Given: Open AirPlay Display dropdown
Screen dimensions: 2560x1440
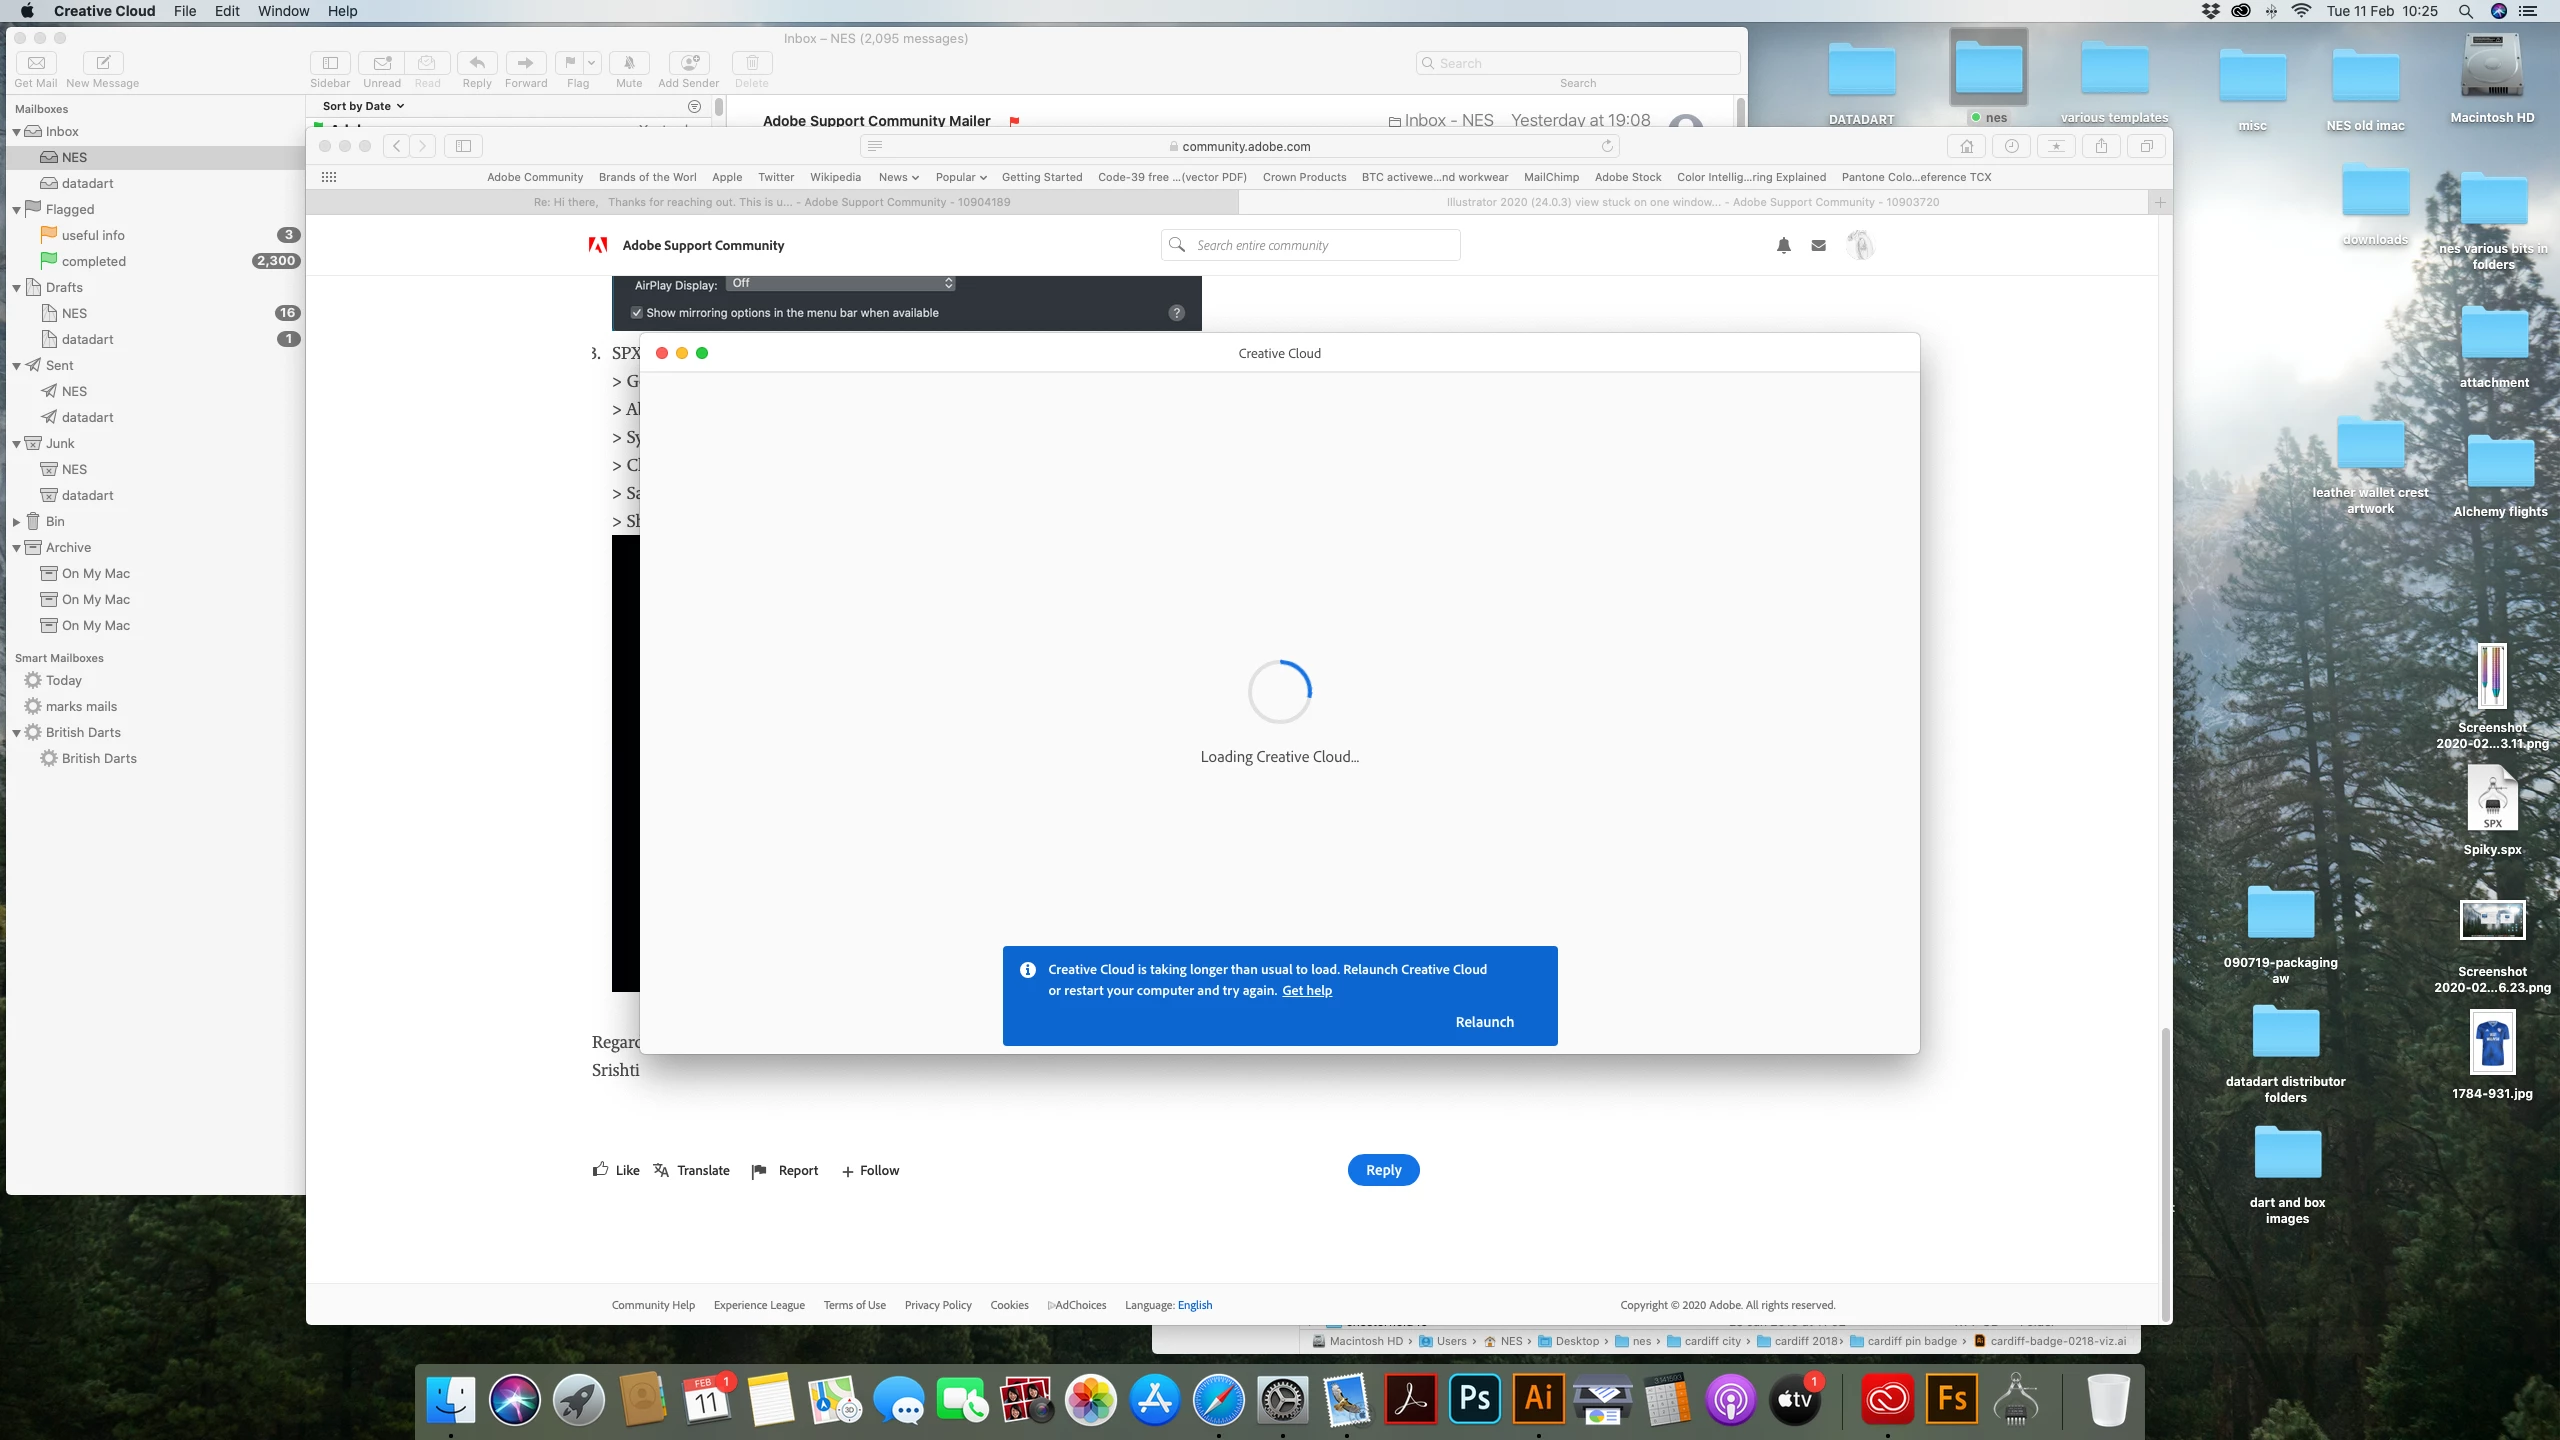Looking at the screenshot, I should 840,284.
